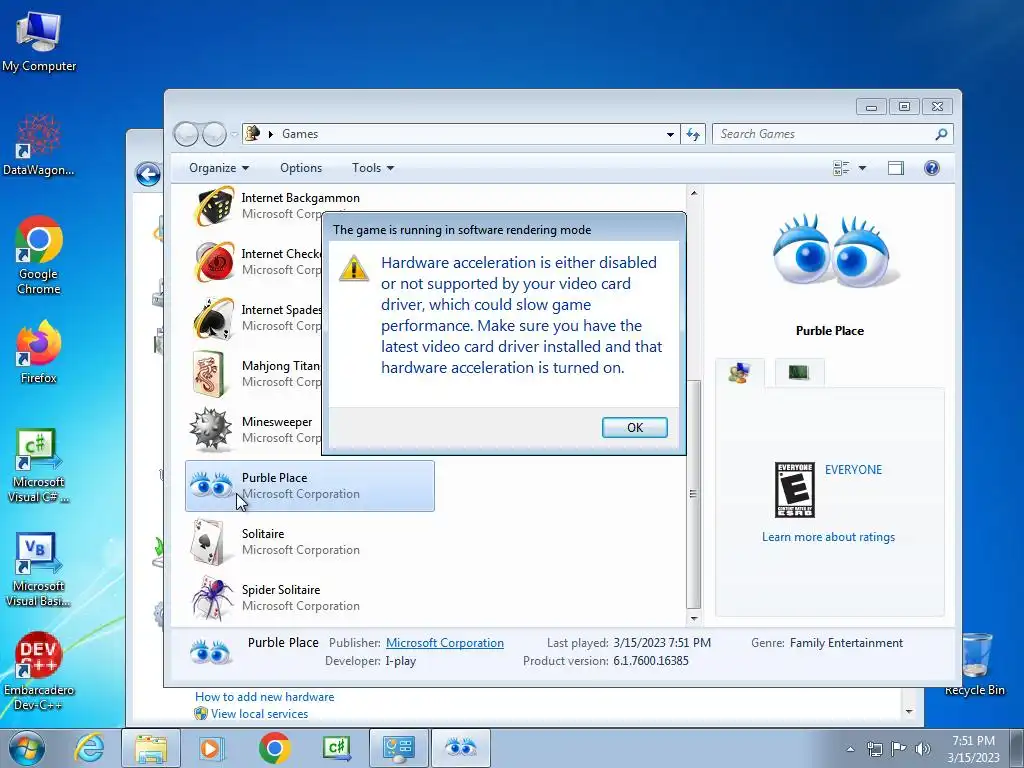Switch to the performance tab in preview pane
Viewport: 1024px width, 768px height.
pyautogui.click(x=799, y=372)
